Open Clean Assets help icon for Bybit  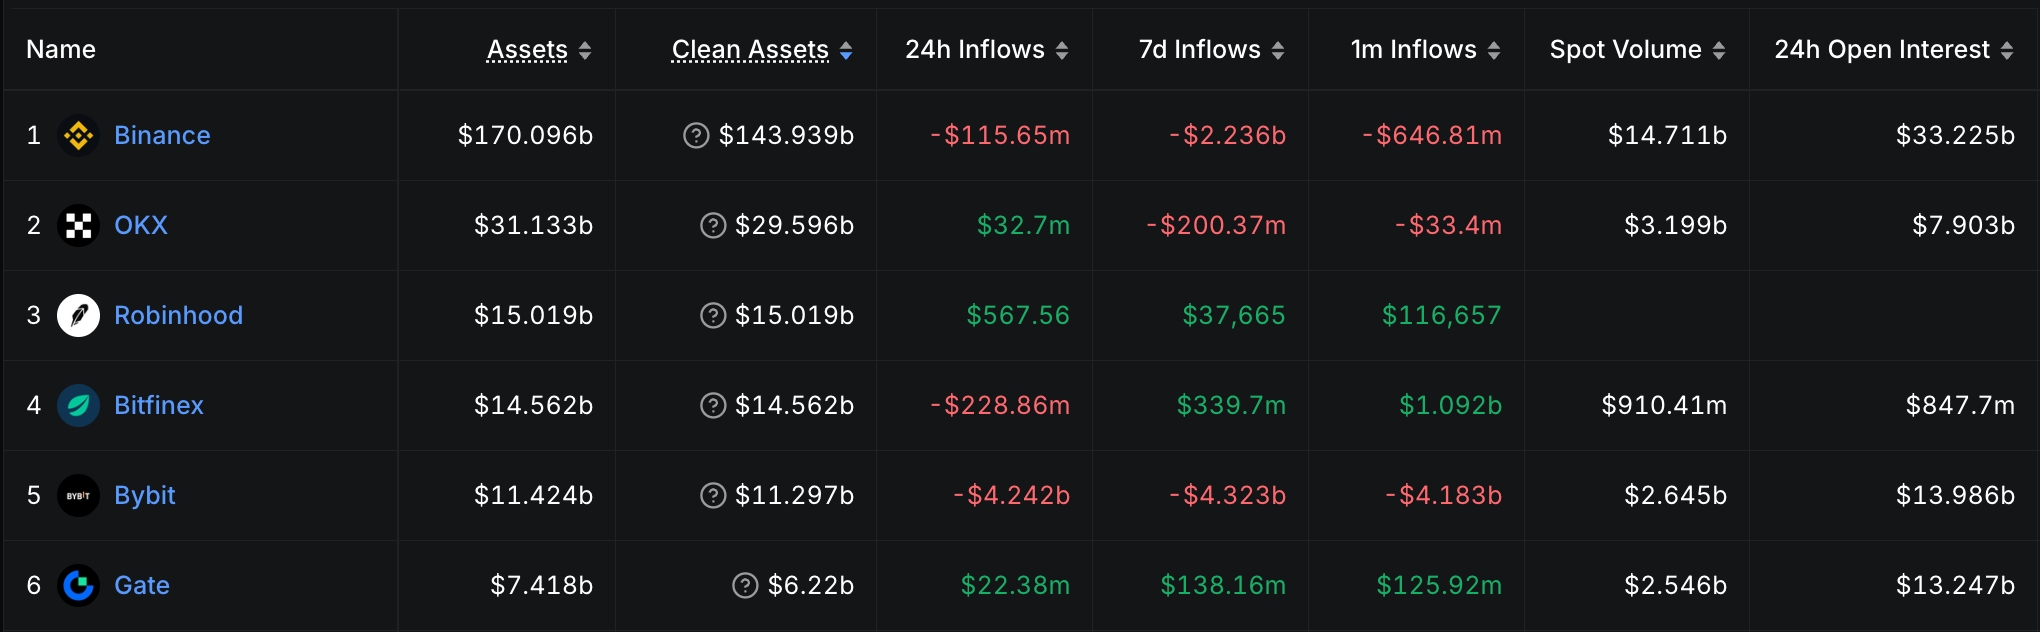[713, 495]
